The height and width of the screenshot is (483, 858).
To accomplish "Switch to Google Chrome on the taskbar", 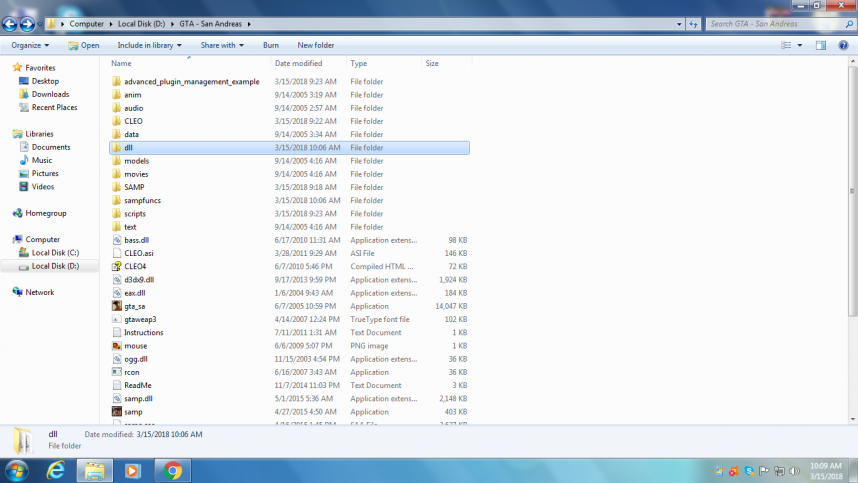I will tap(172, 470).
